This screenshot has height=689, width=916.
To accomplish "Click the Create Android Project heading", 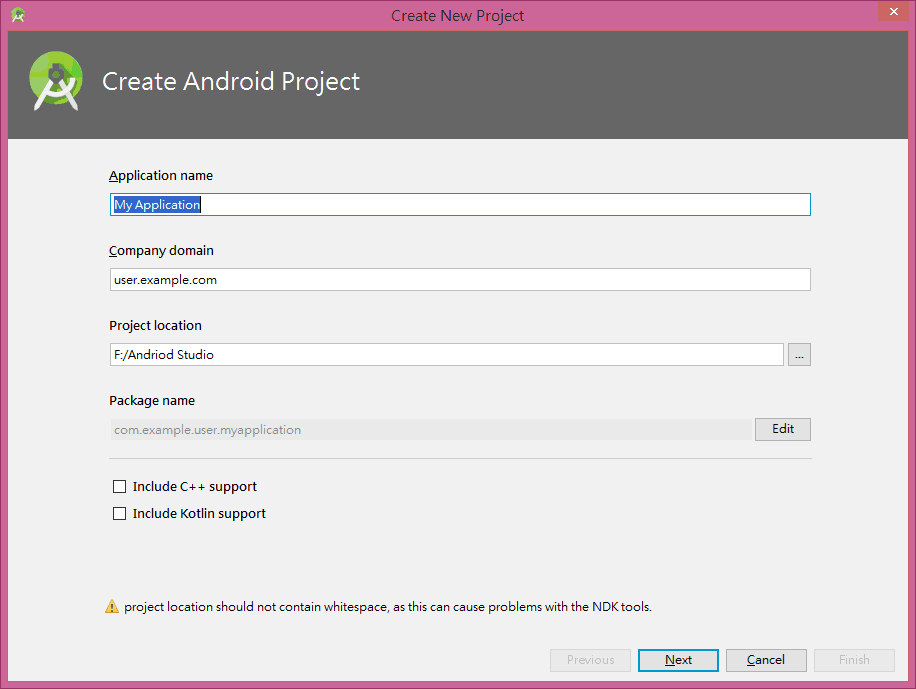I will [231, 81].
